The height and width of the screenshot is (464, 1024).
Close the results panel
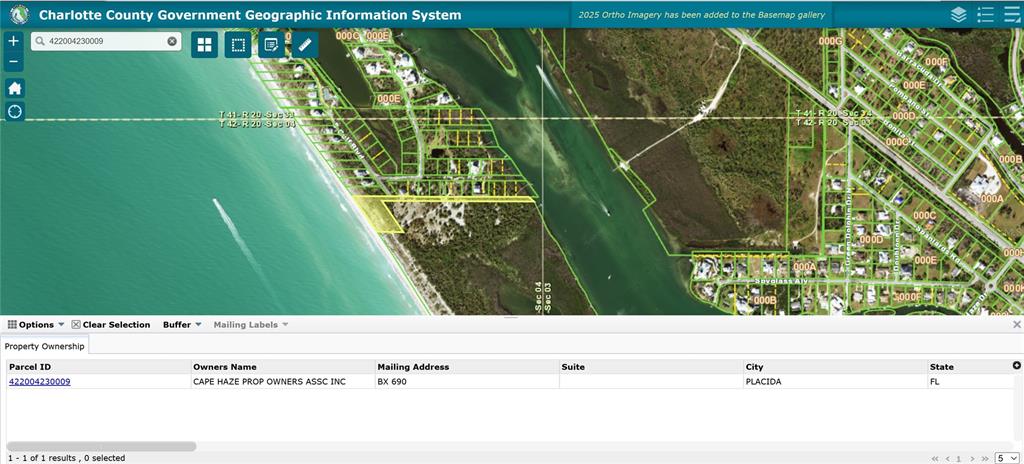1017,325
